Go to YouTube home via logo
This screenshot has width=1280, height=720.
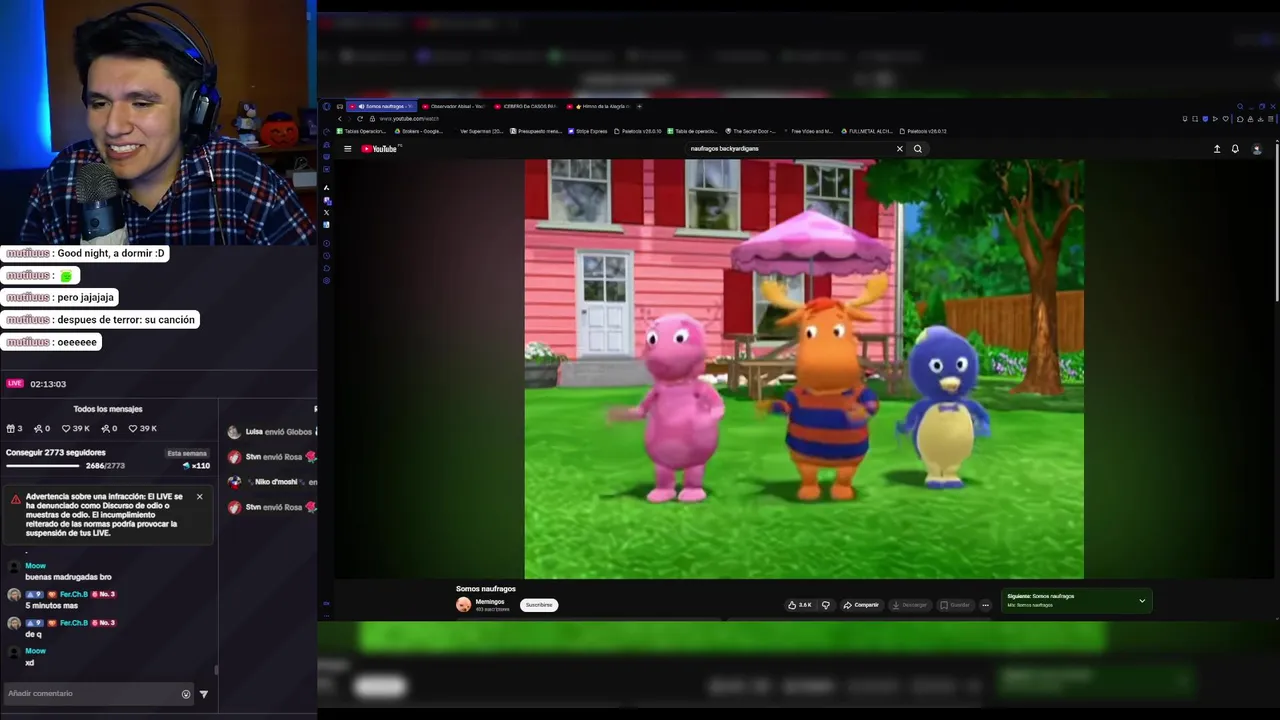380,149
